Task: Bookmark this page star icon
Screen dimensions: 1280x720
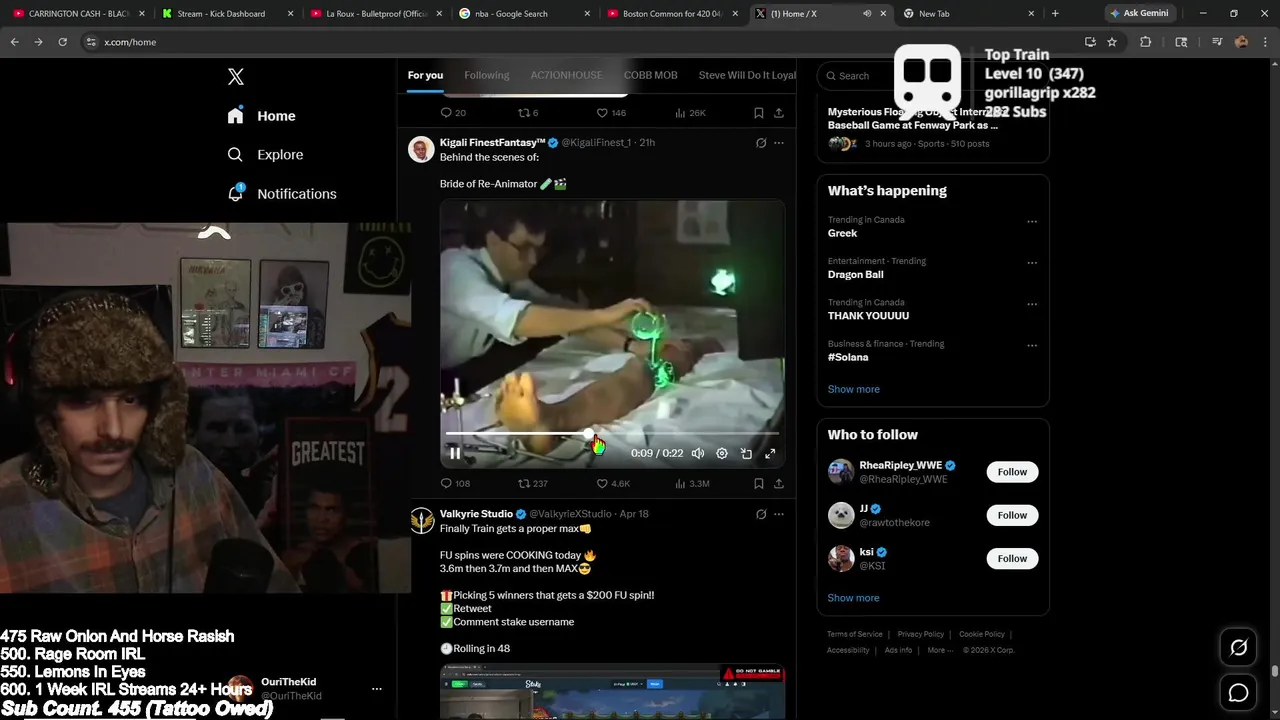Action: [x=1112, y=42]
